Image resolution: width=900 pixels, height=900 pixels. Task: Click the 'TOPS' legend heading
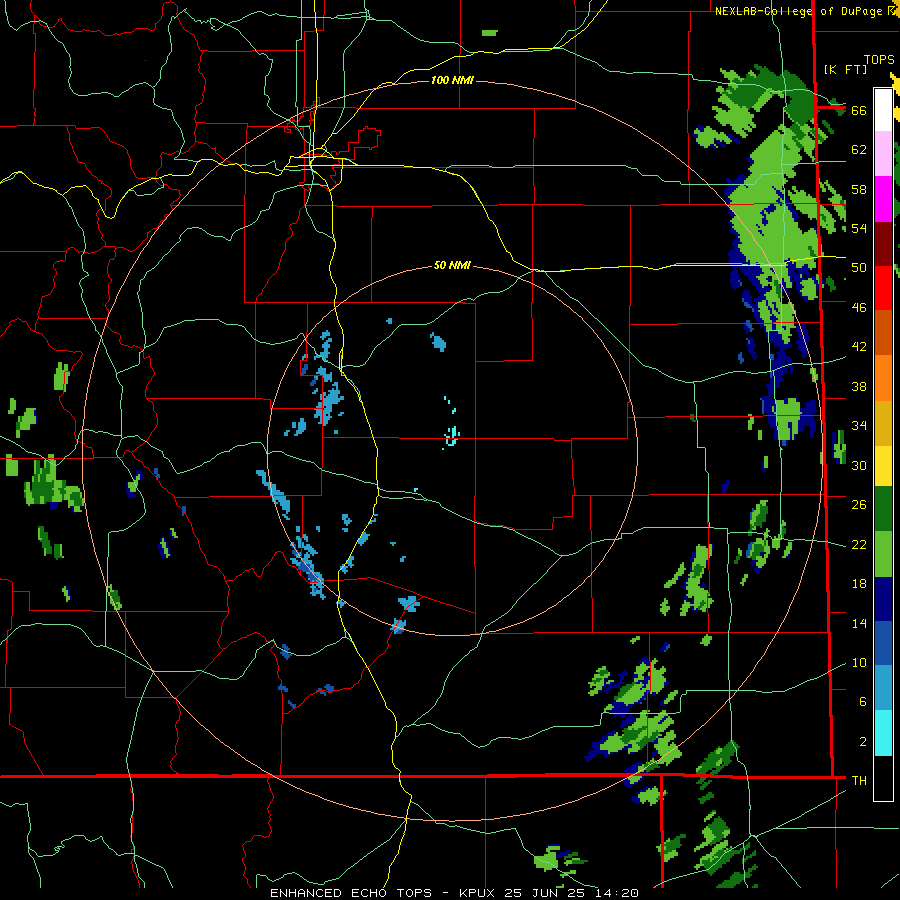879,60
